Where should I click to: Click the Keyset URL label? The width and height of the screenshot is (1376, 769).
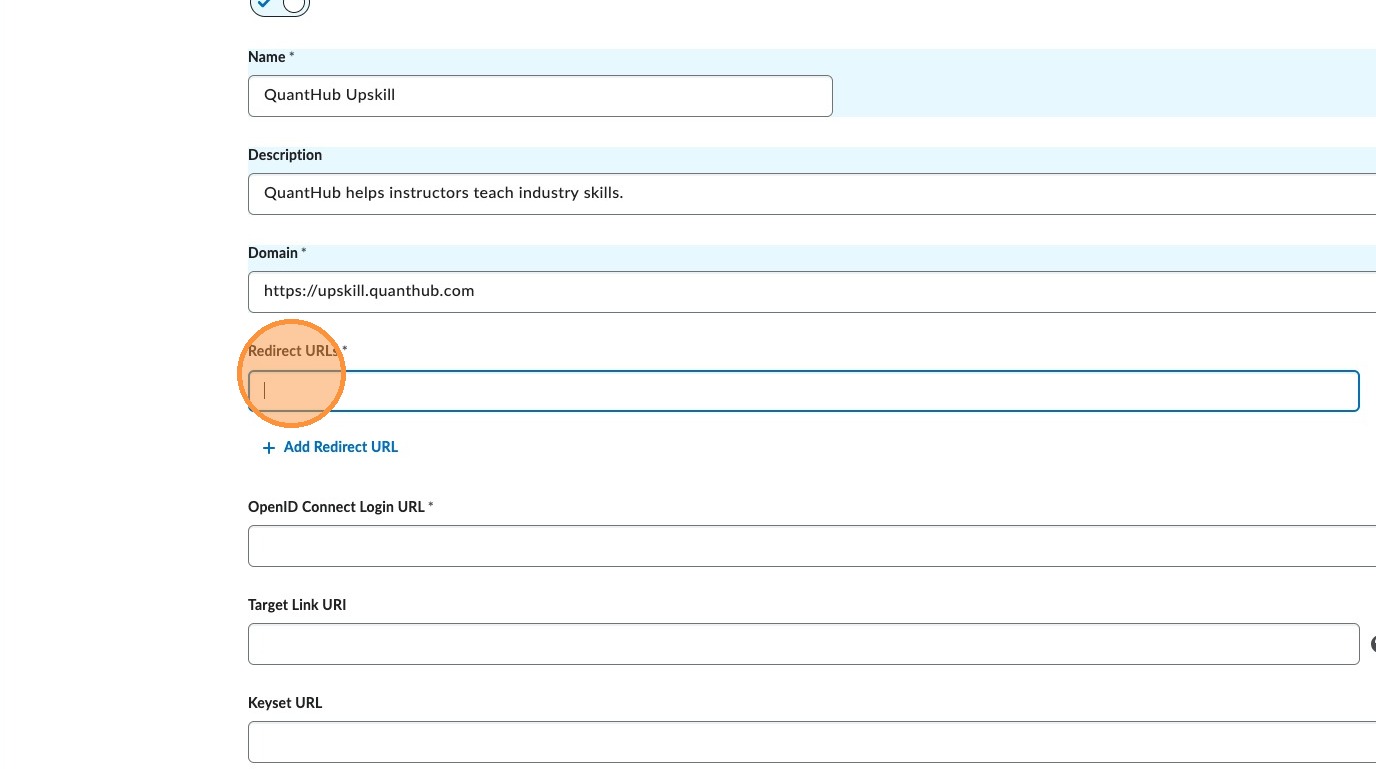tap(285, 703)
